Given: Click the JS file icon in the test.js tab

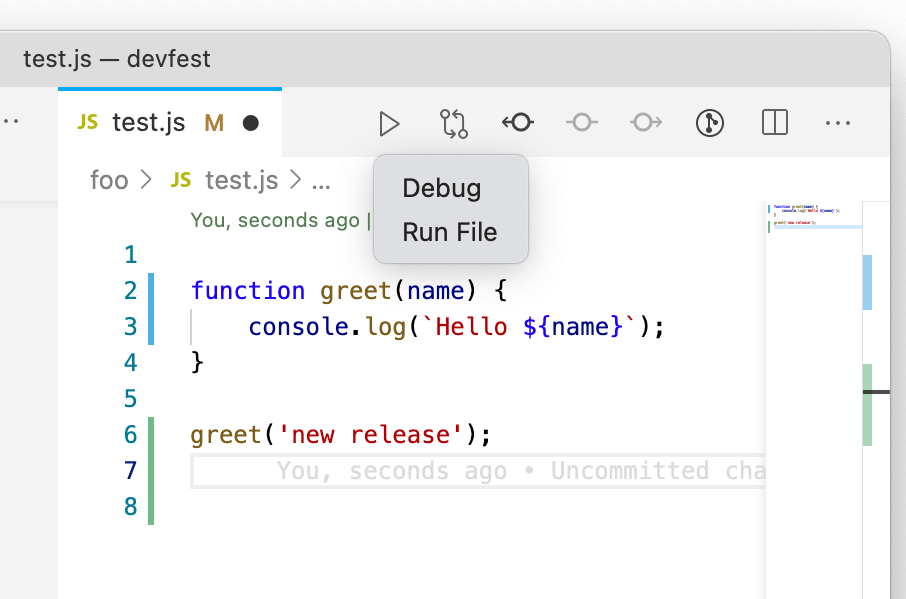Looking at the screenshot, I should 88,122.
